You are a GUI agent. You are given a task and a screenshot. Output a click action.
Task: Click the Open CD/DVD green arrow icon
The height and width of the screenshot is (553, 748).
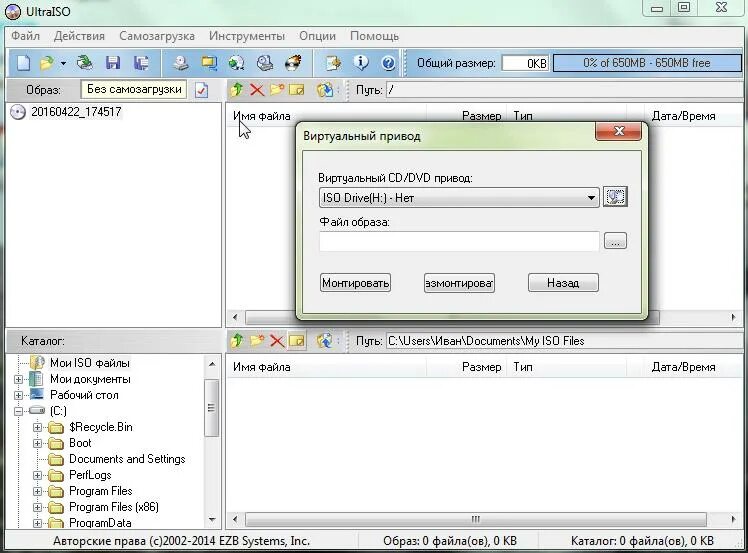(85, 63)
